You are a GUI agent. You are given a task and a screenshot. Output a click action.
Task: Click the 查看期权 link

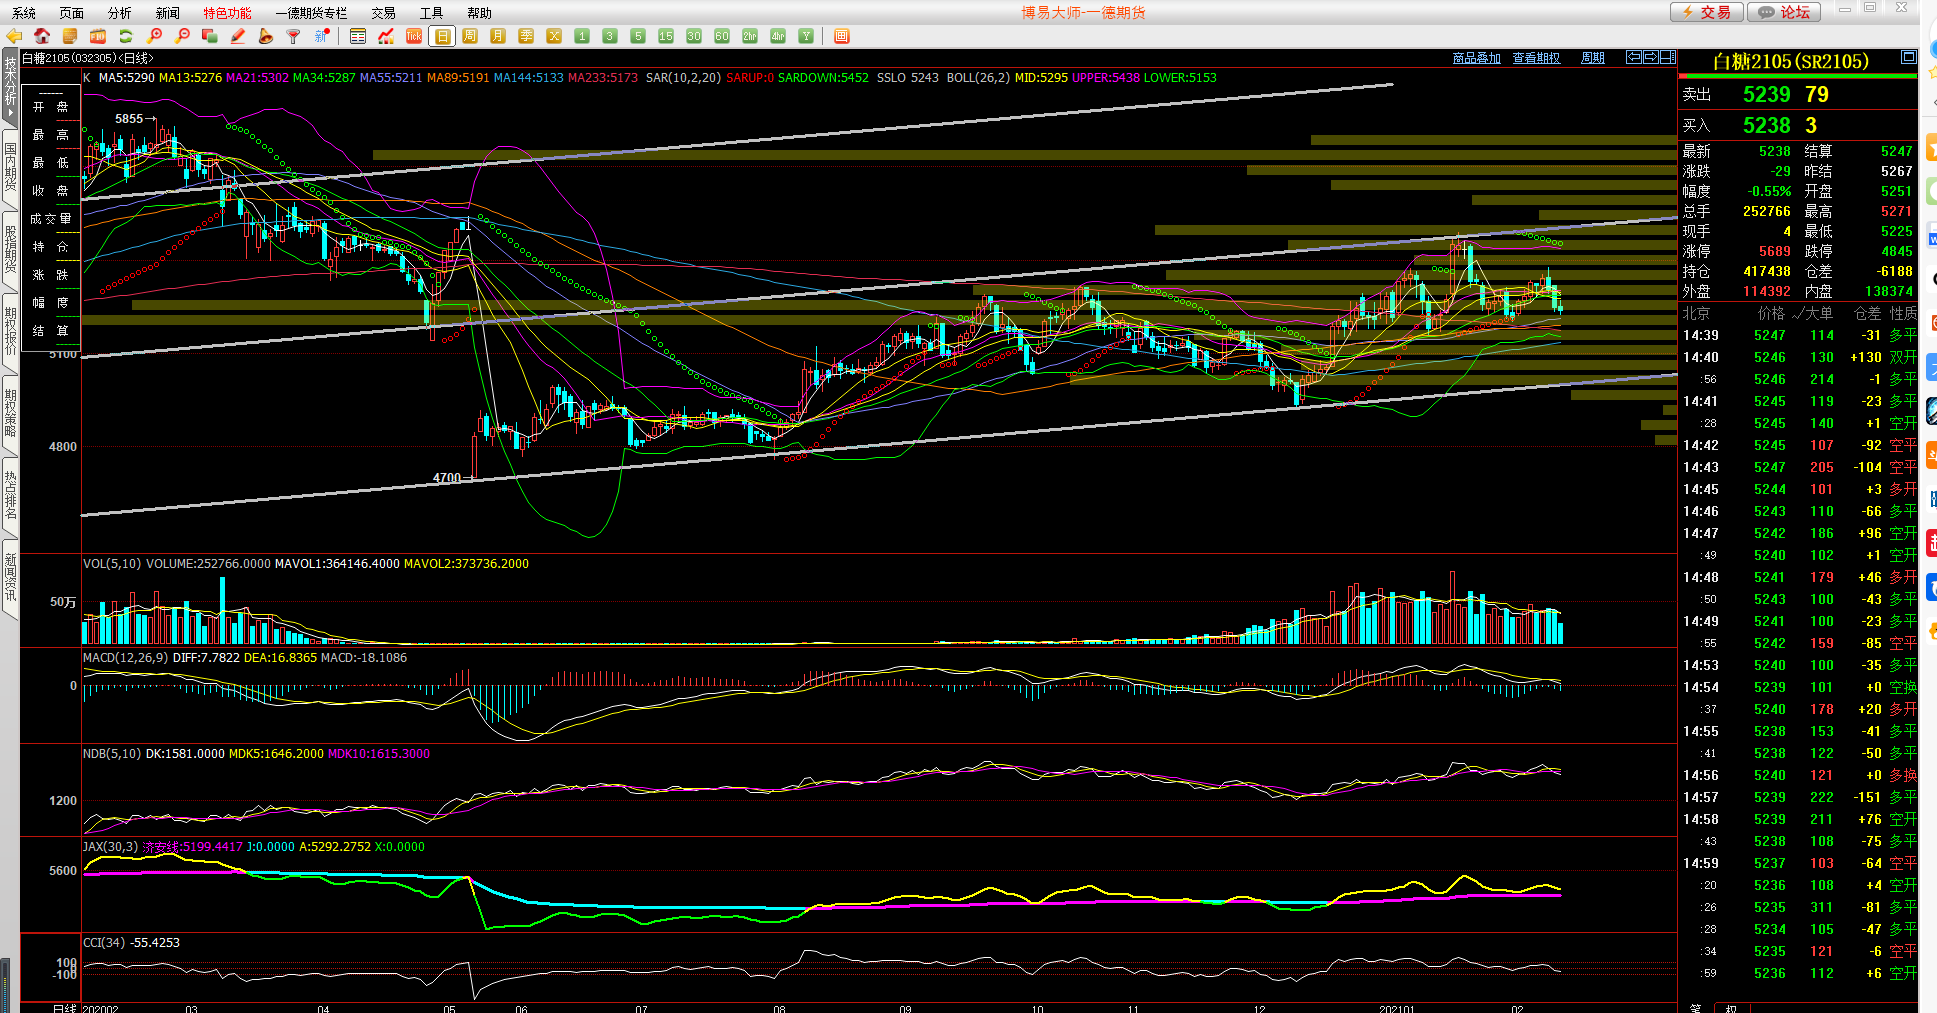[1537, 58]
